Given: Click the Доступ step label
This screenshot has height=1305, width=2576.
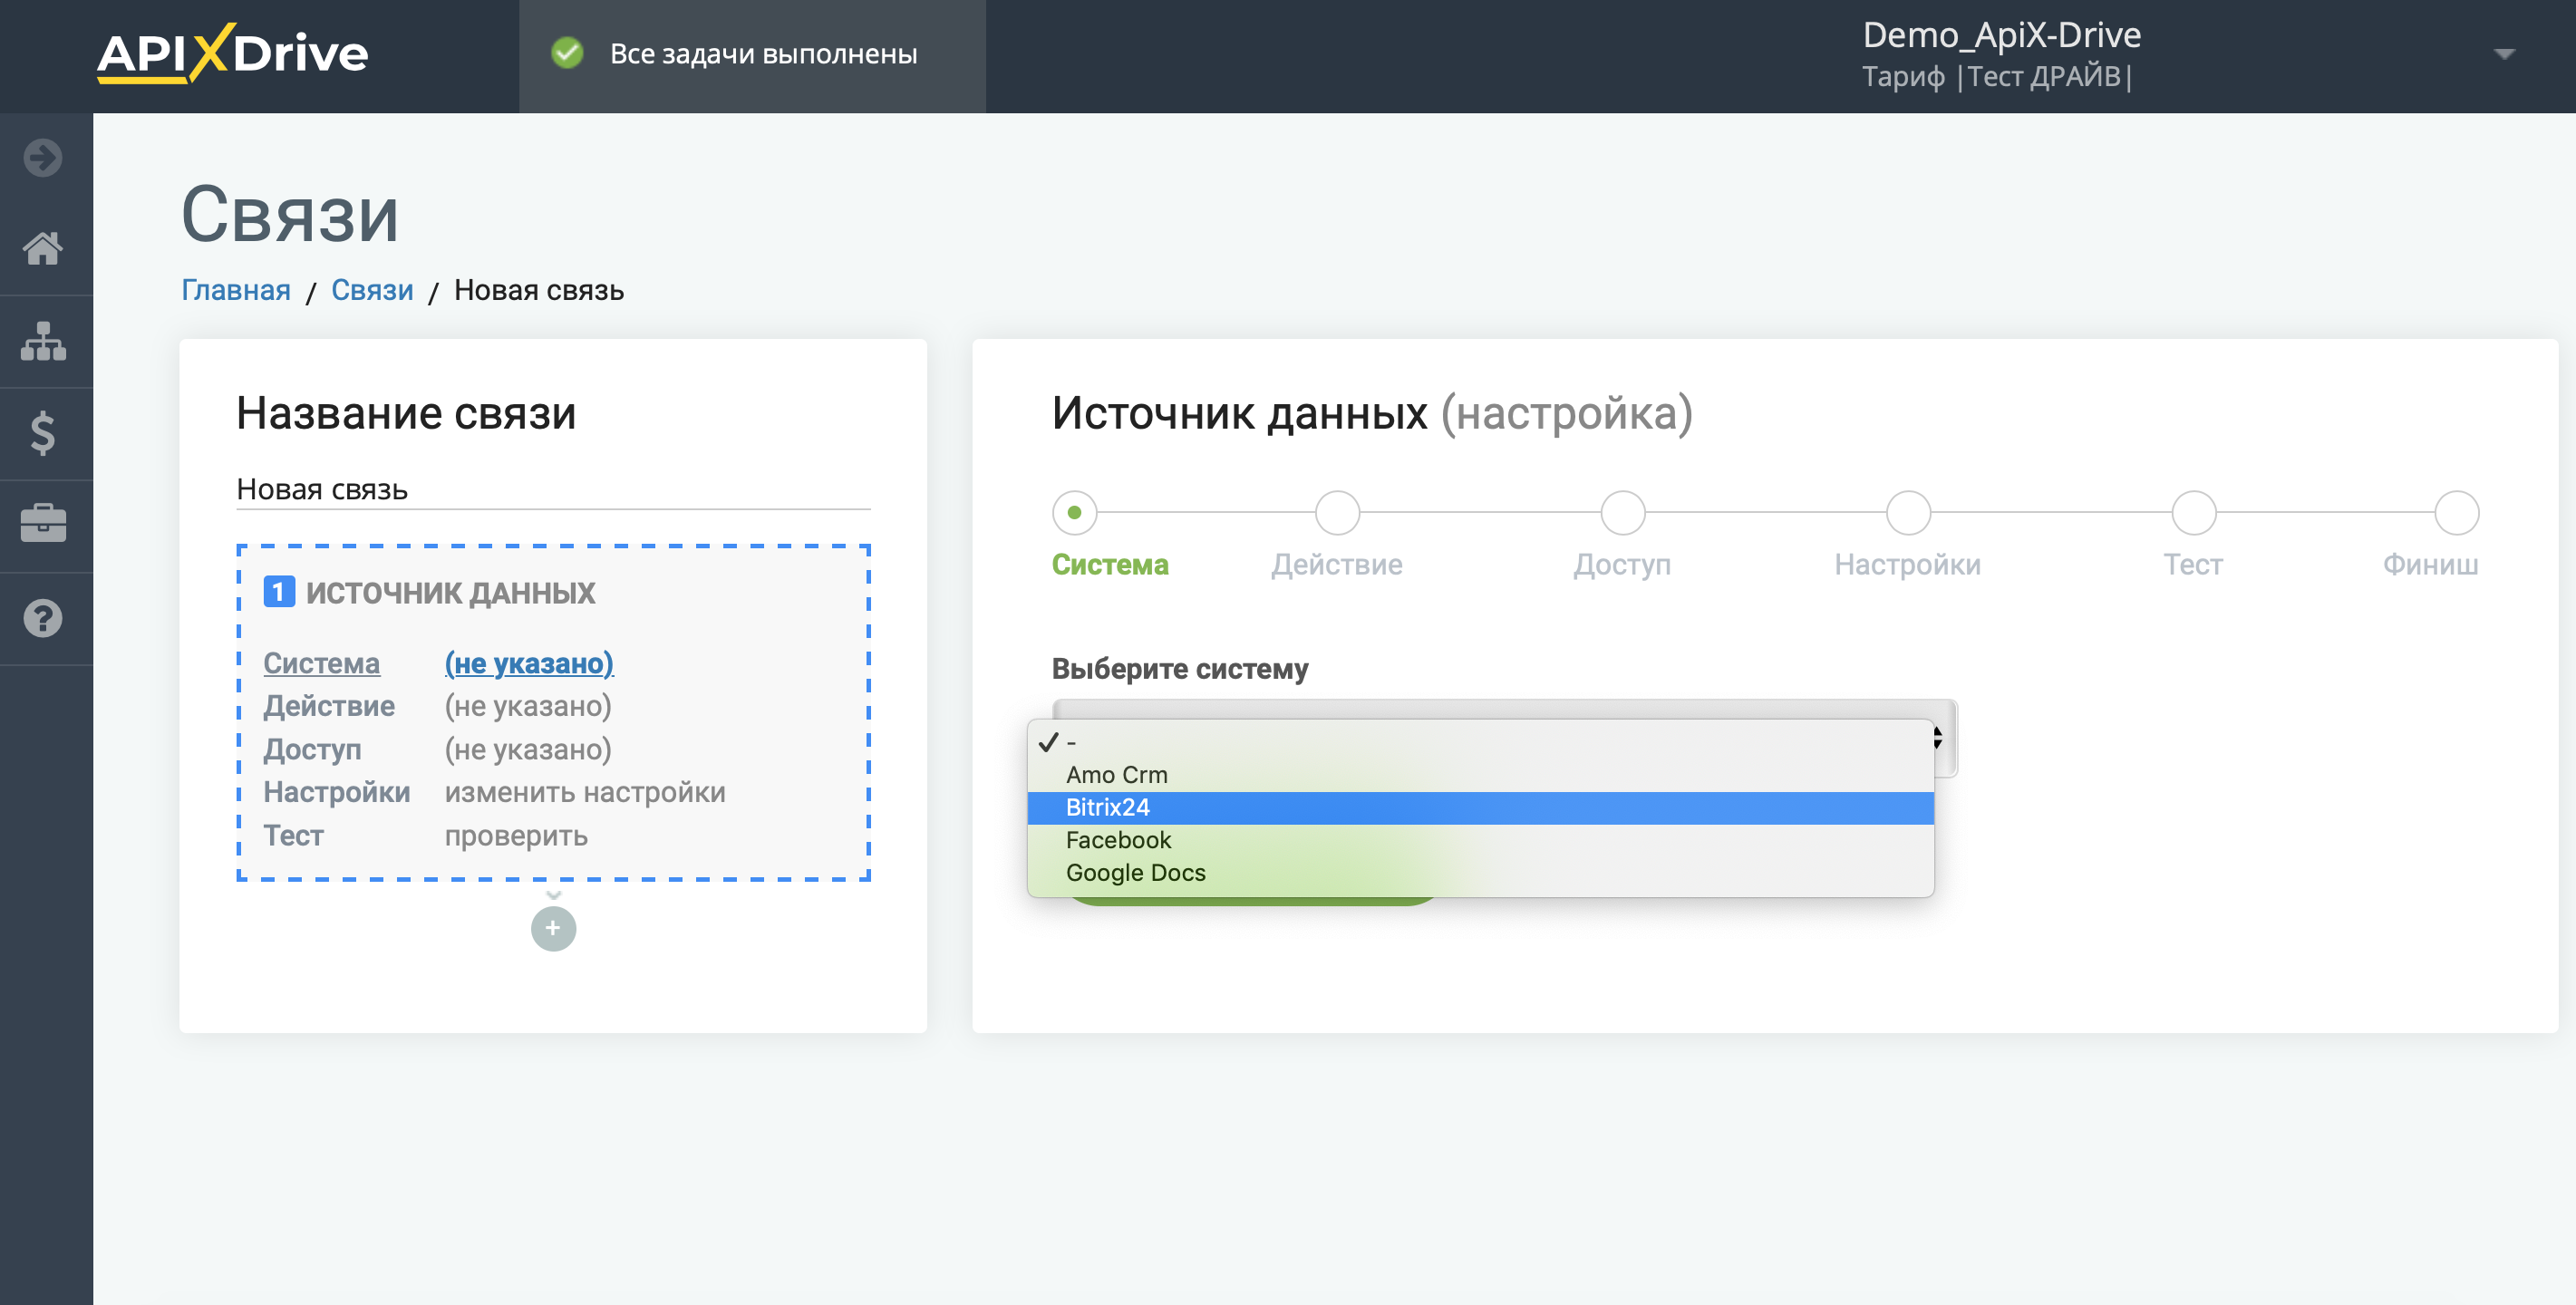Looking at the screenshot, I should [x=1622, y=565].
